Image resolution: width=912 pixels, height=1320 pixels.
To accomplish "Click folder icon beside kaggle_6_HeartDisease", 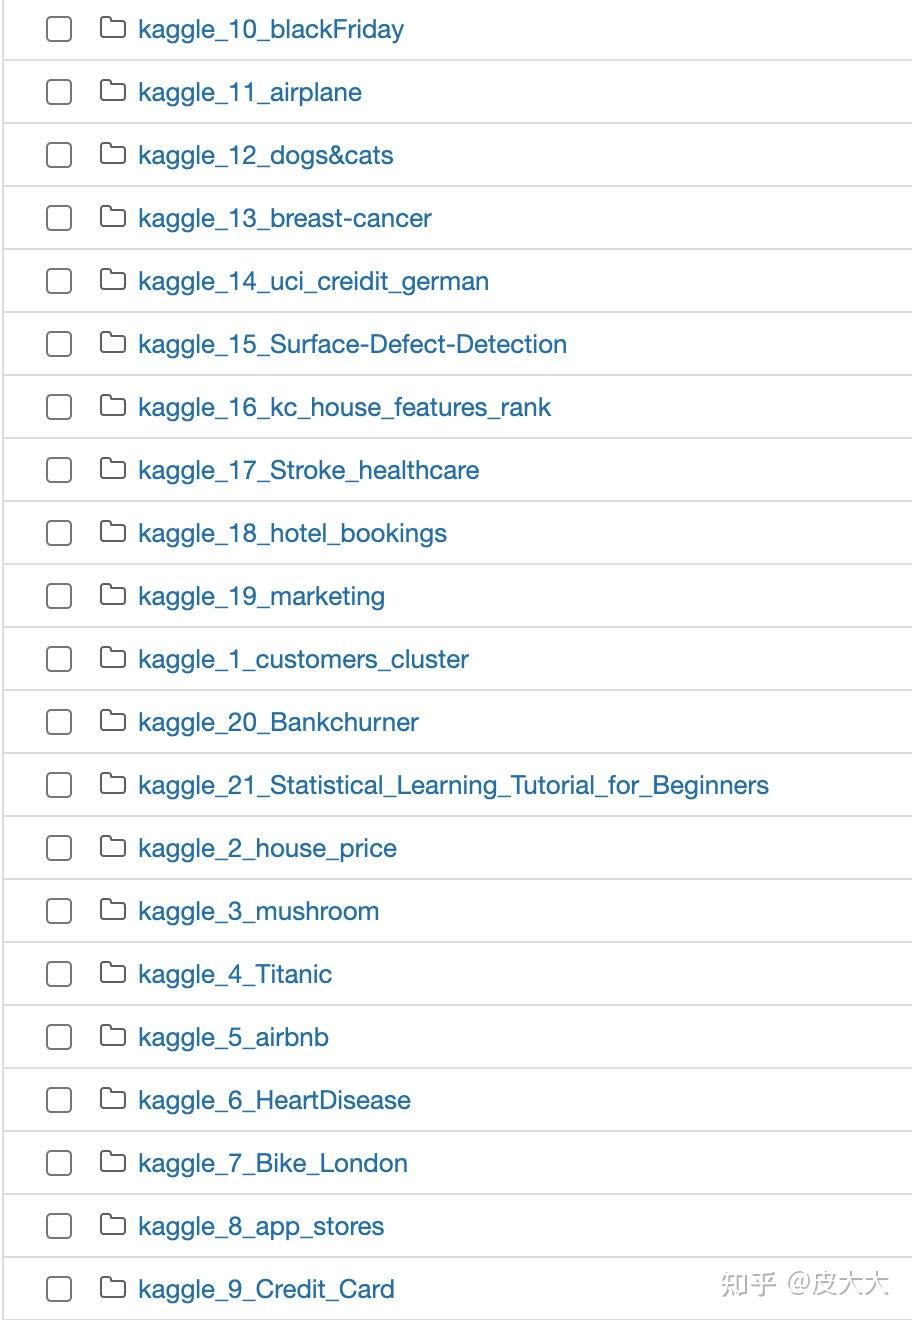I will pyautogui.click(x=113, y=1099).
